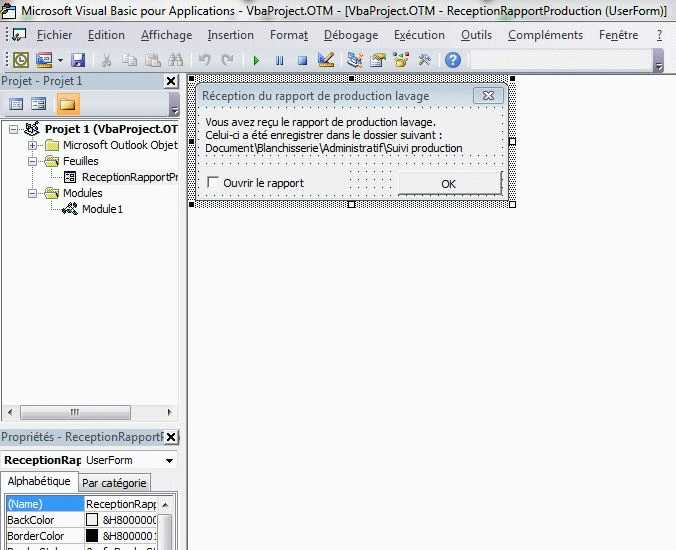Image resolution: width=676 pixels, height=550 pixels.
Task: Select the message label text in UserForm
Action: pyautogui.click(x=334, y=135)
